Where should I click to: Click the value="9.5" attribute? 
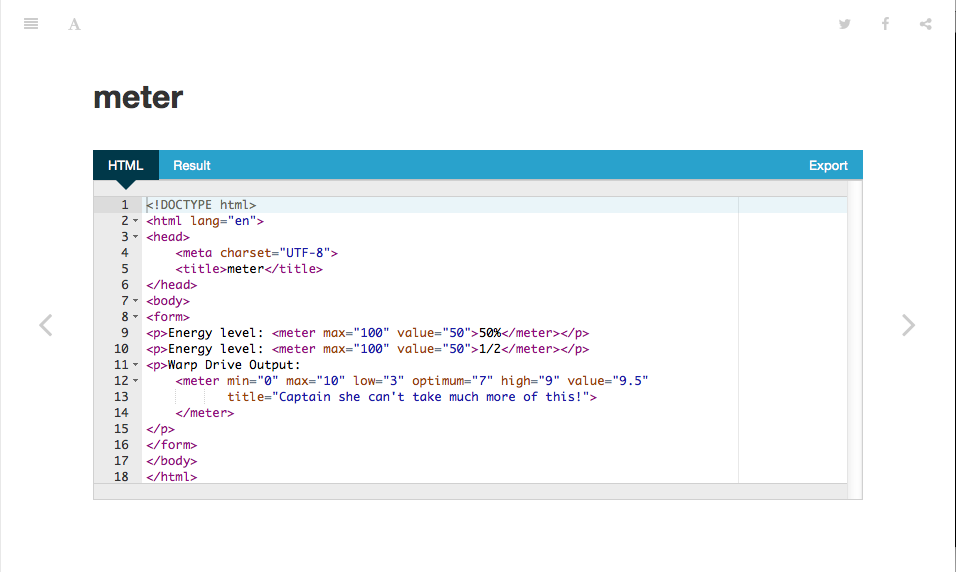(608, 381)
